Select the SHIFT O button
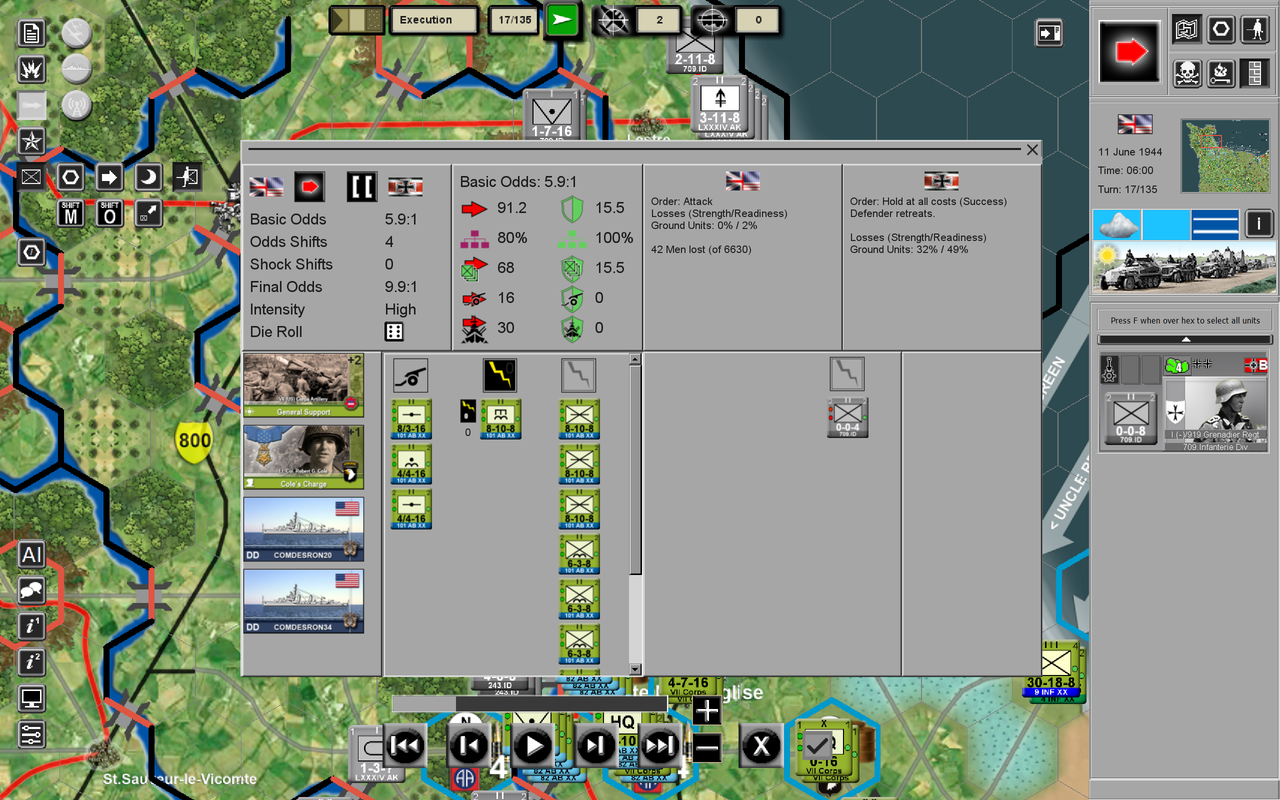 (110, 213)
